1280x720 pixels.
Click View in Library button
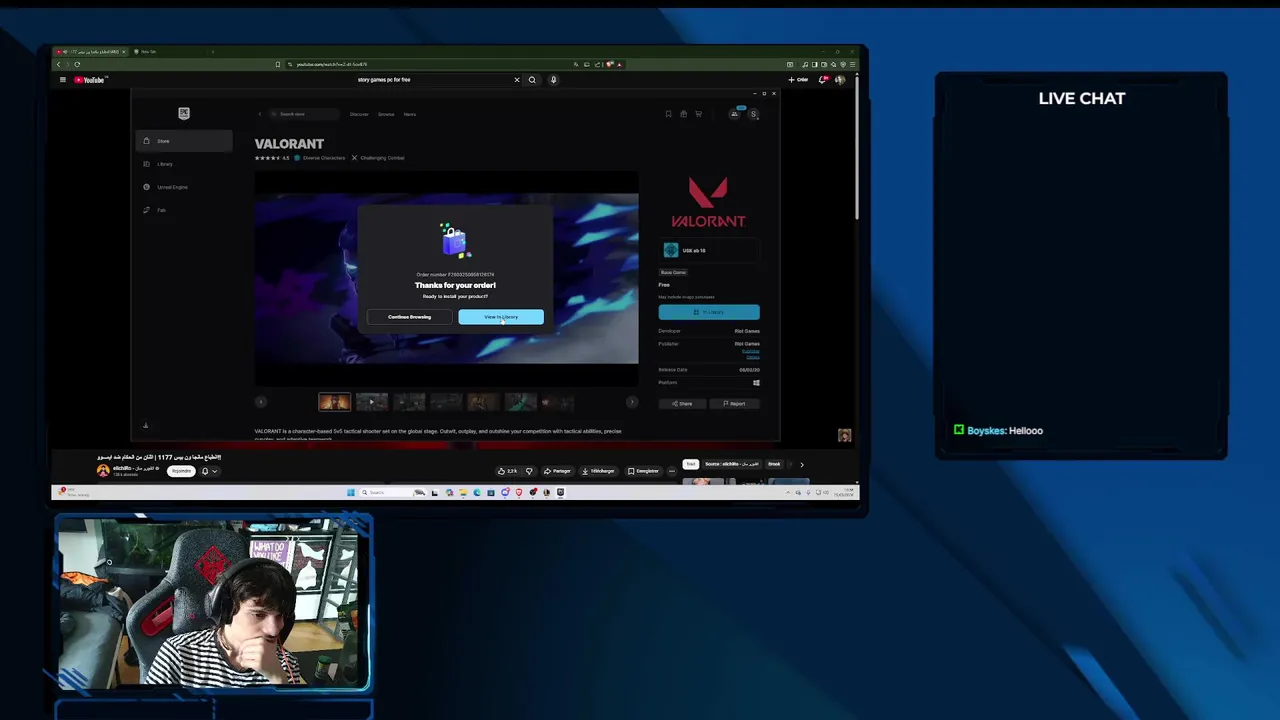[501, 317]
